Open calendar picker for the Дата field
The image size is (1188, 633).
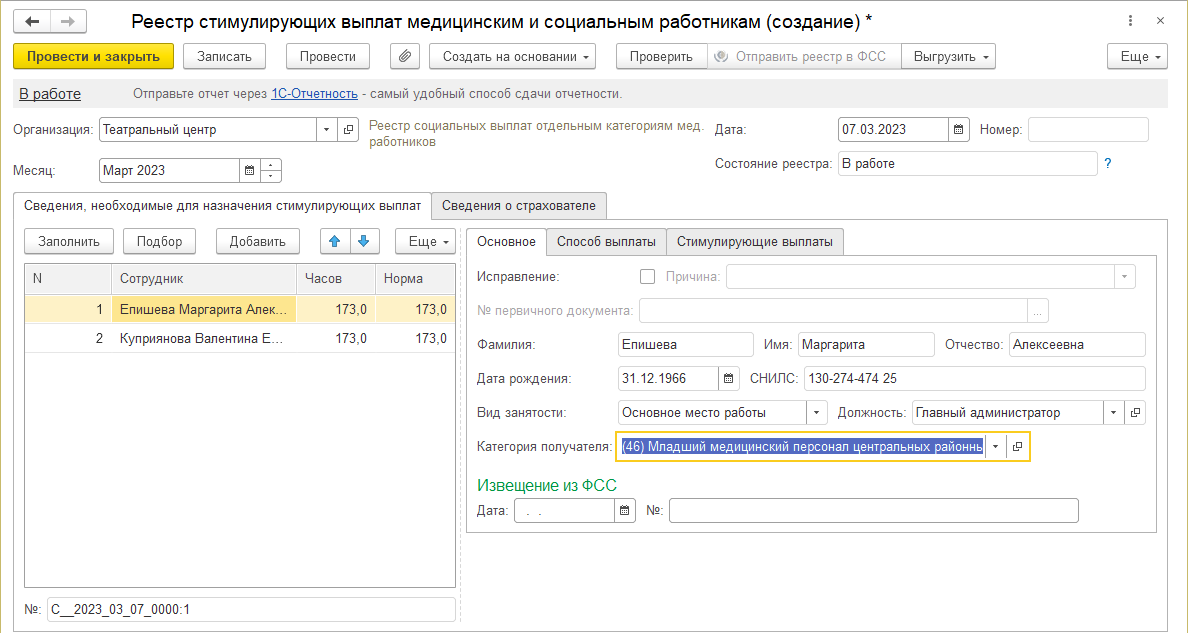958,130
